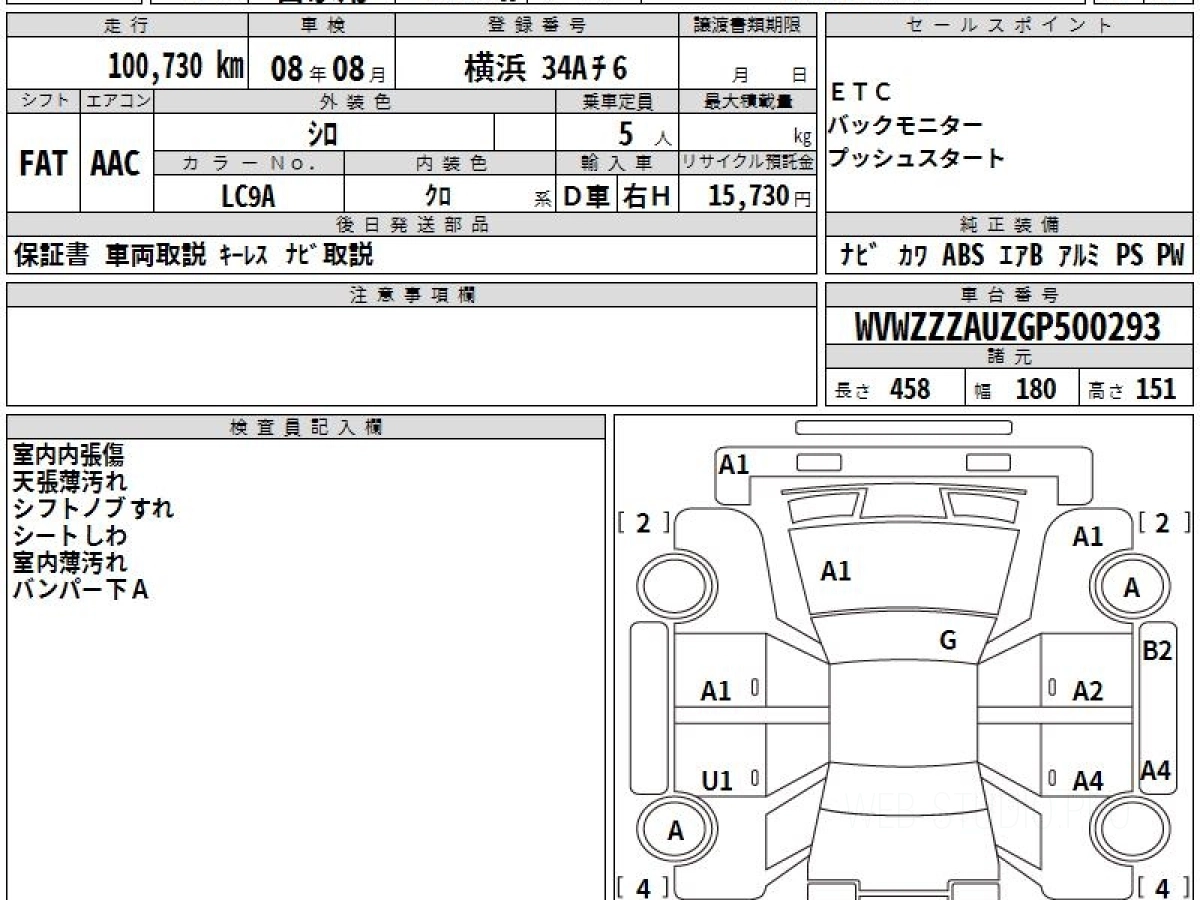The width and height of the screenshot is (1200, 900).
Task: Select the FAT shift value
Action: point(43,165)
